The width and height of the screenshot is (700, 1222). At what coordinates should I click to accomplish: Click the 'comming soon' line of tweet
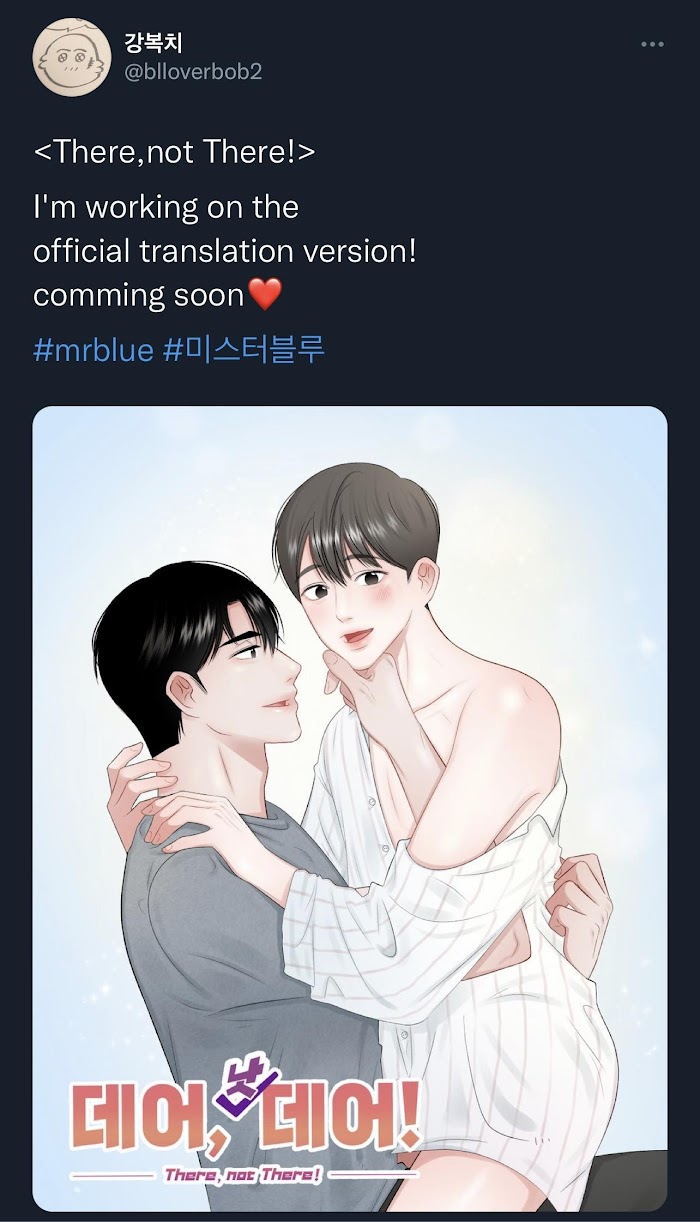coord(139,296)
